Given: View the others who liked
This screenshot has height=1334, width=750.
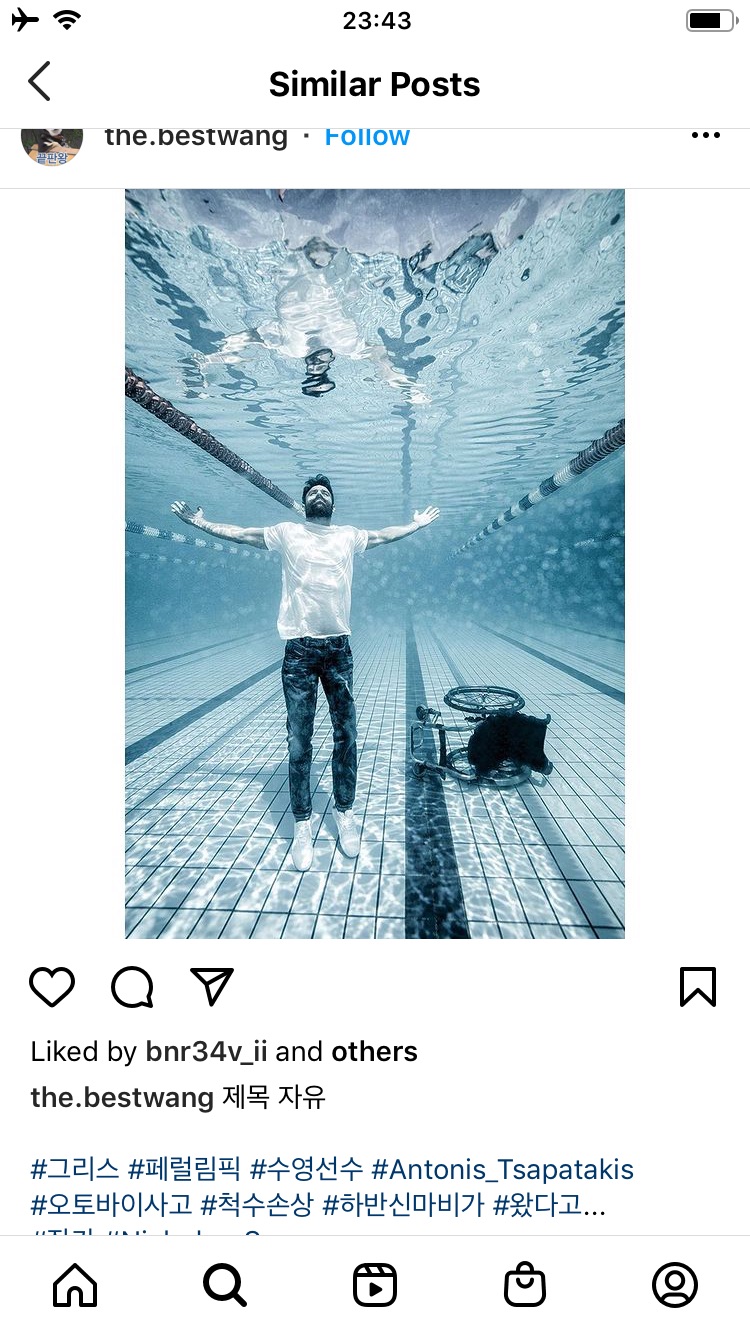Looking at the screenshot, I should tap(375, 1052).
